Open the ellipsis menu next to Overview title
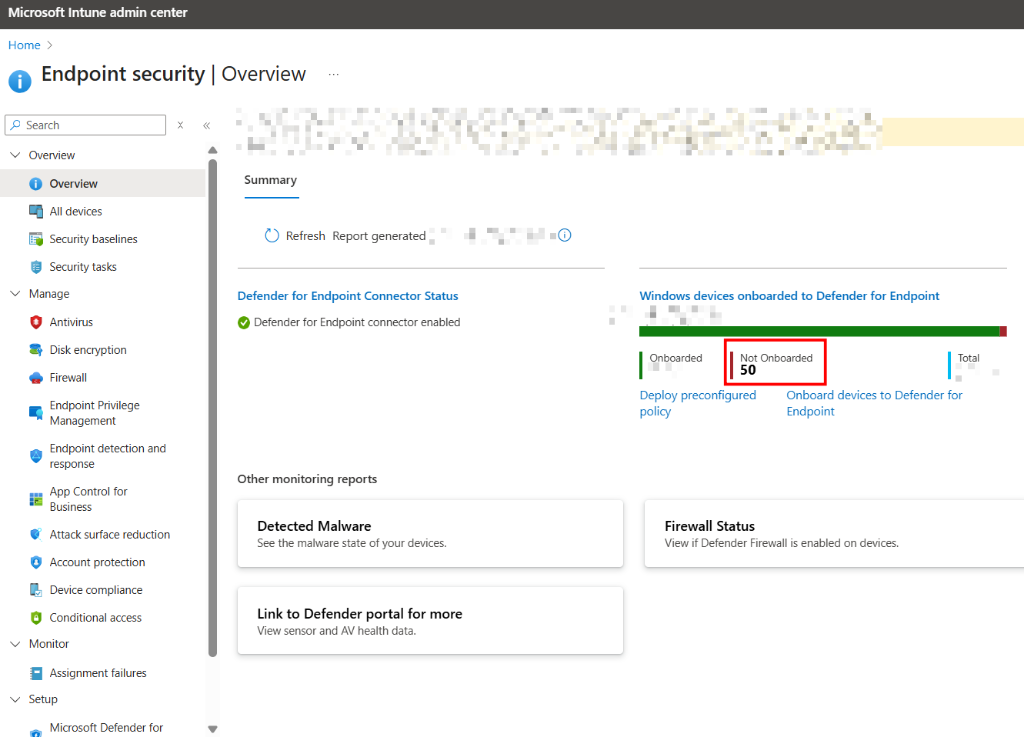Screen dimensions: 1024x738 [x=333, y=73]
